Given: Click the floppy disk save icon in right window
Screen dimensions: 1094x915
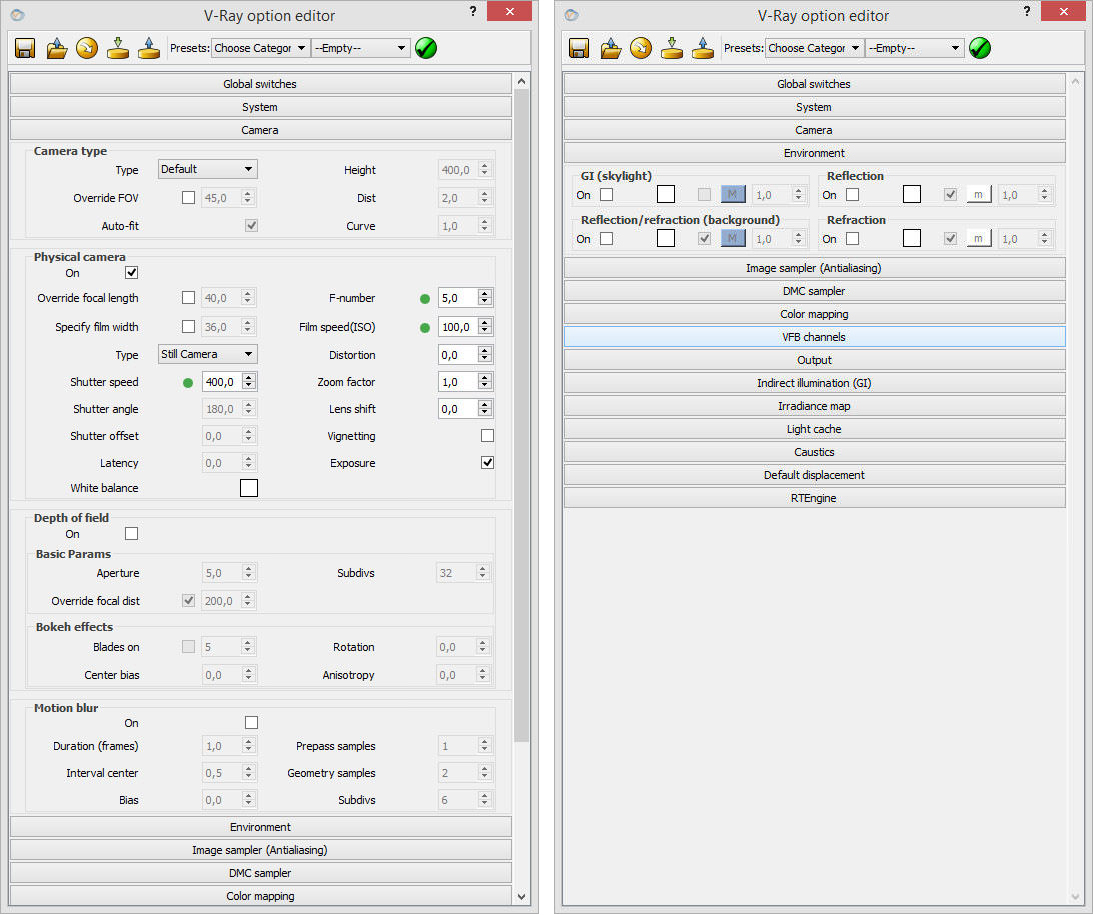Looking at the screenshot, I should tap(579, 48).
